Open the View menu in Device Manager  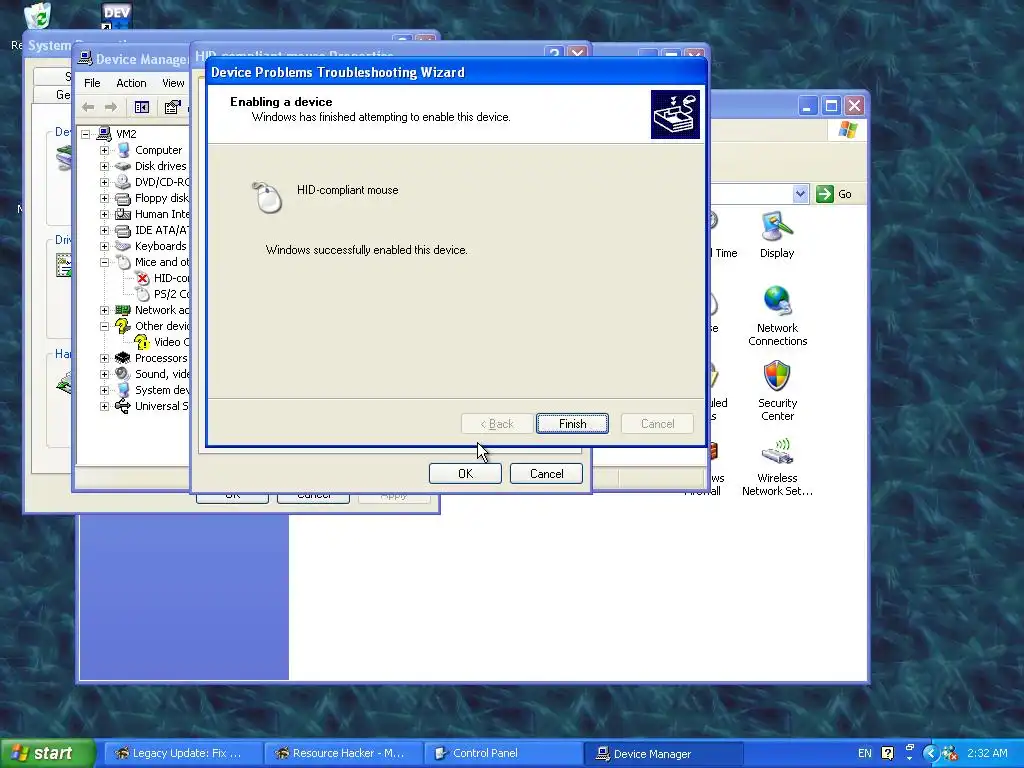(x=173, y=83)
